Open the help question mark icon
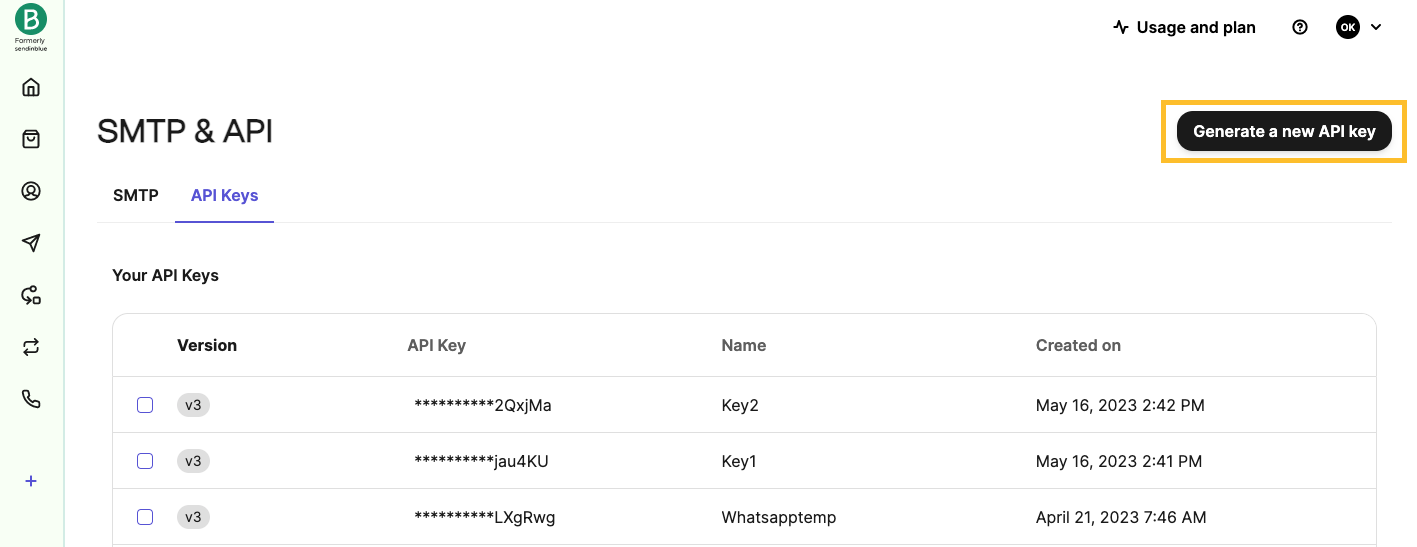Viewport: 1417px width, 547px height. (1300, 28)
